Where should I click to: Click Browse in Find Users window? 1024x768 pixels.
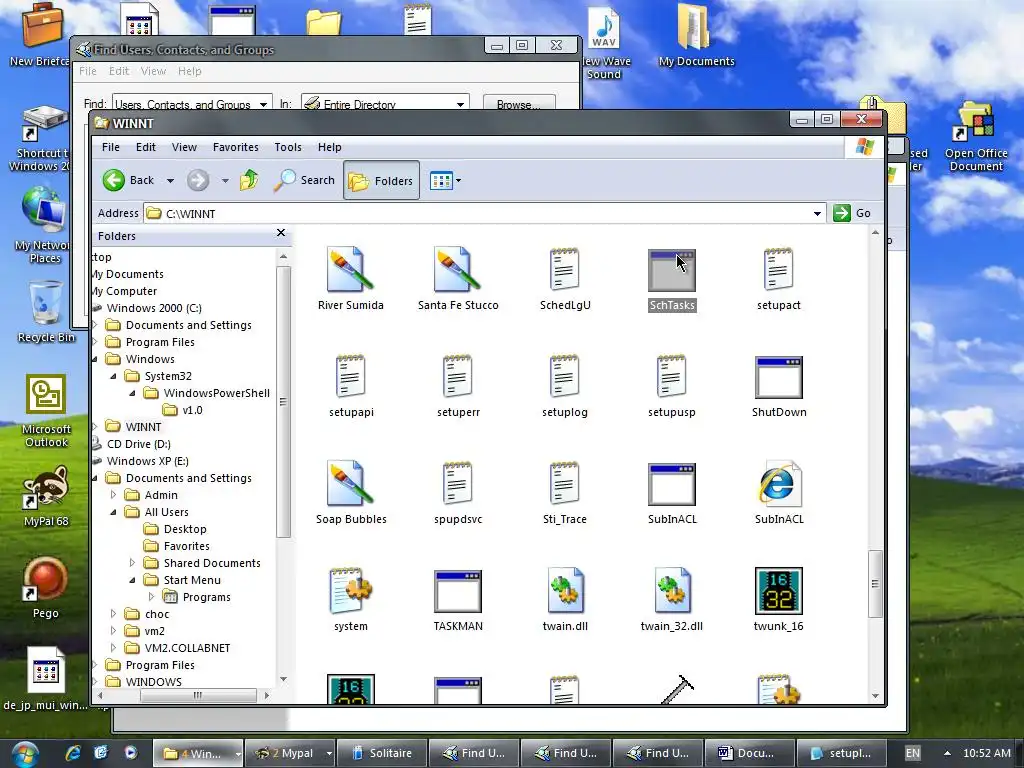coord(519,104)
